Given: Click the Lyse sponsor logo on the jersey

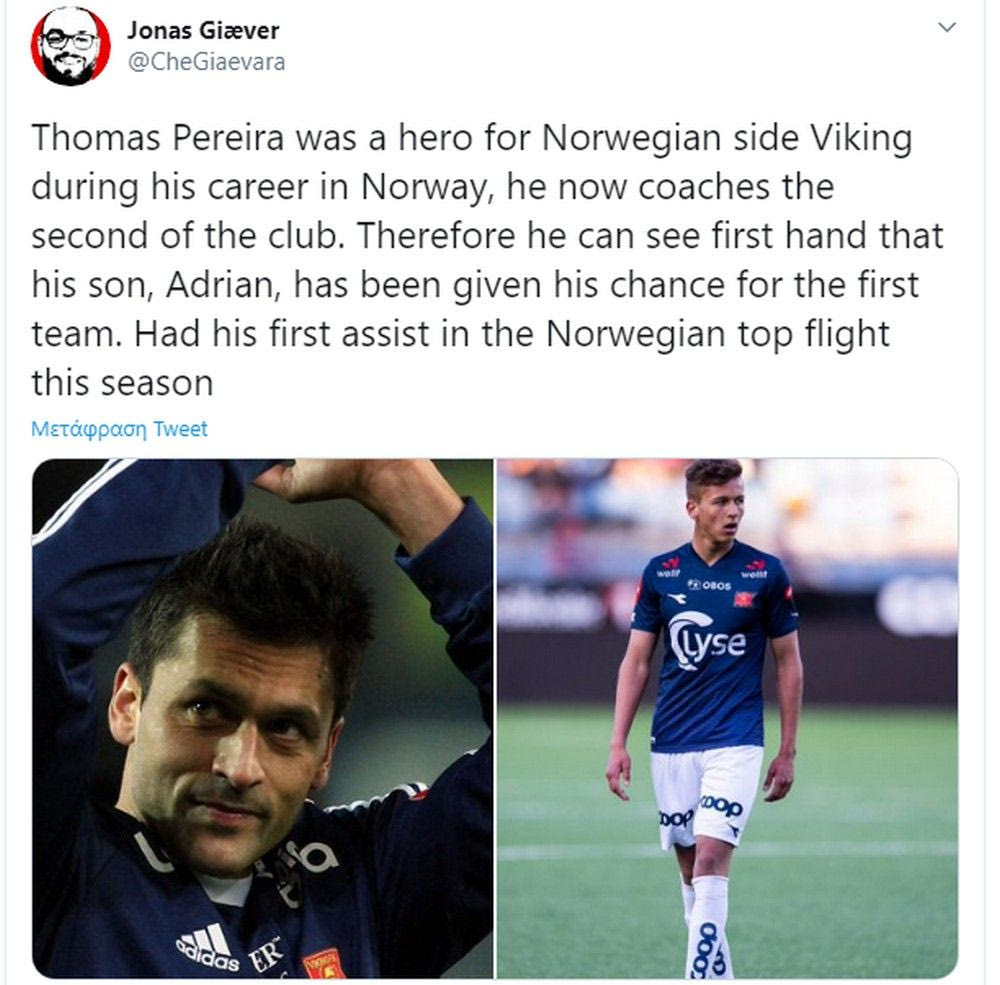Looking at the screenshot, I should click(707, 641).
